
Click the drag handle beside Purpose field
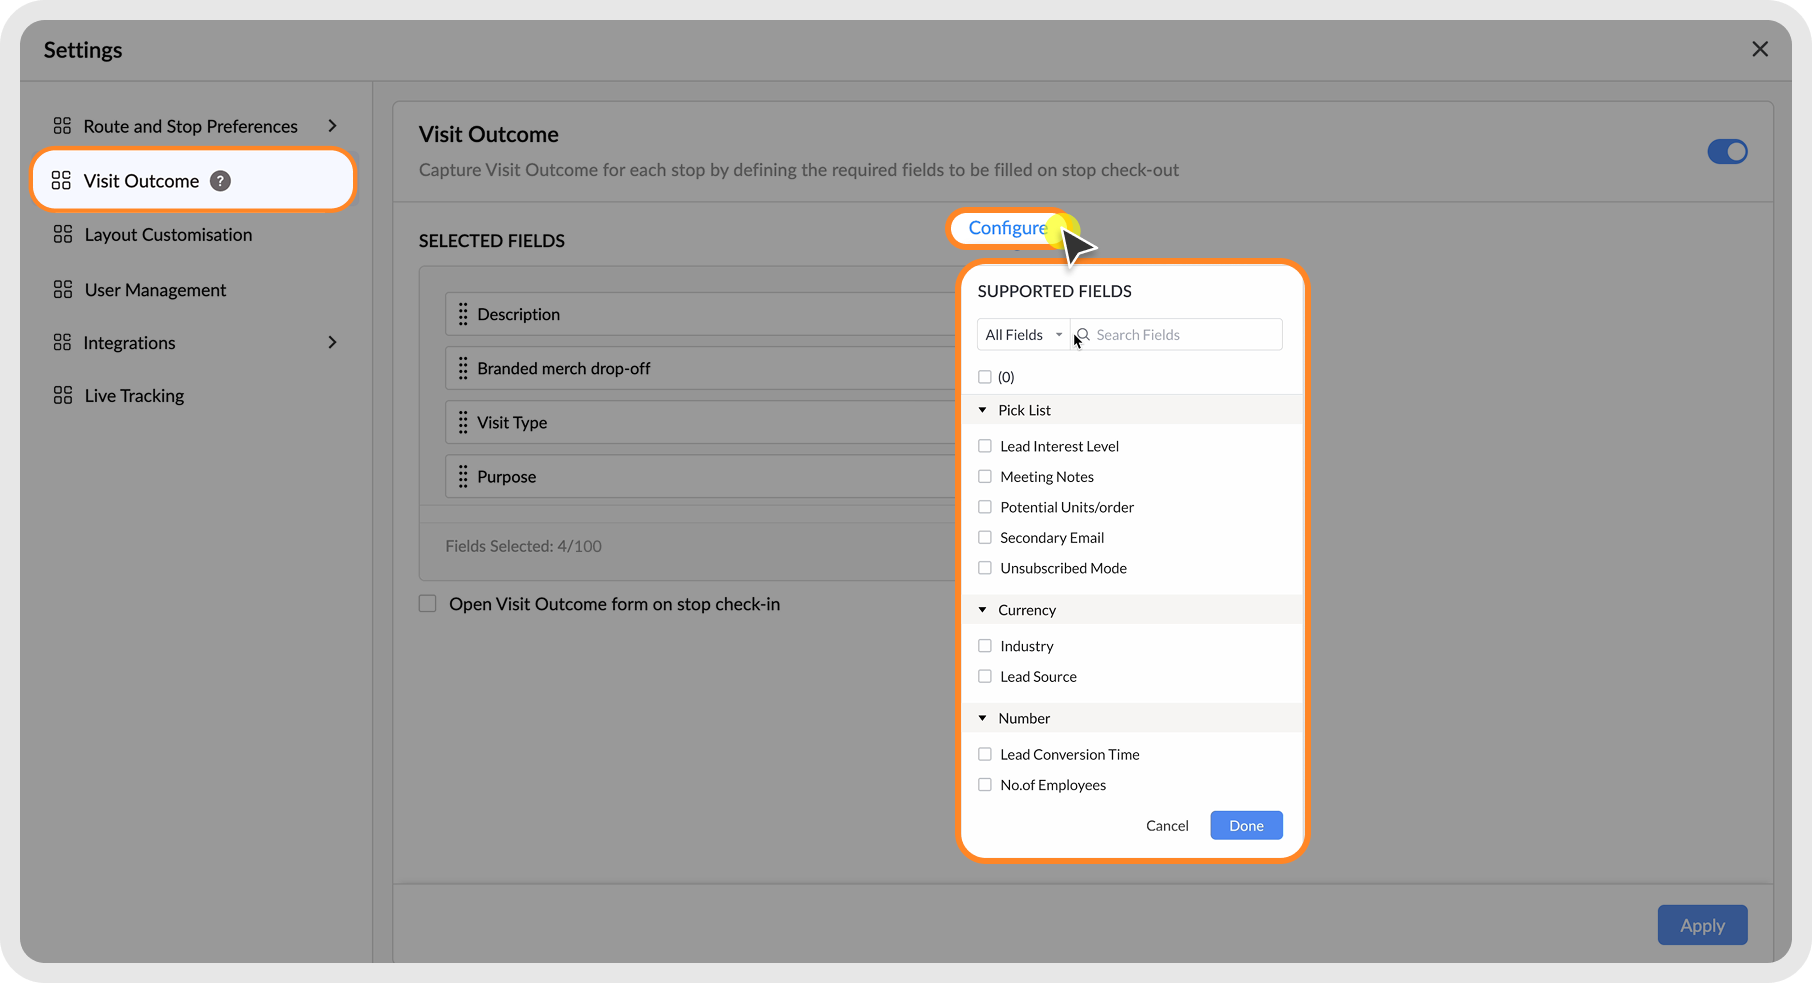[463, 477]
